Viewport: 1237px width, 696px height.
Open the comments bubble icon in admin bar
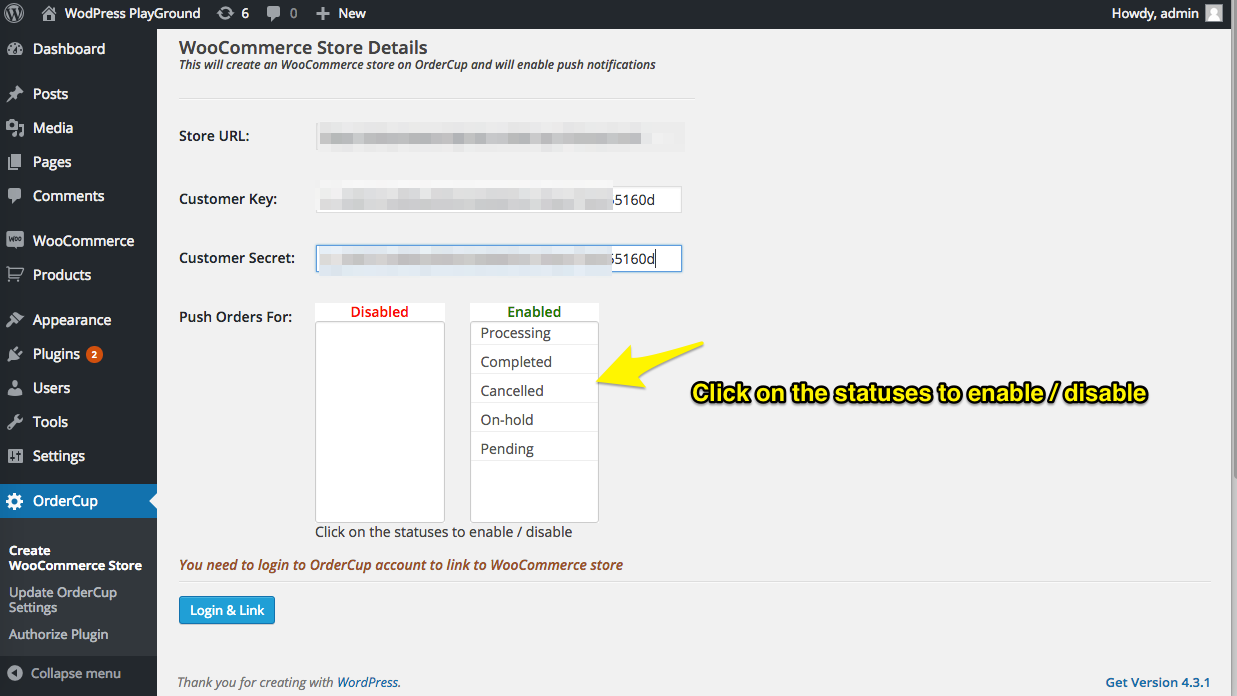point(274,14)
